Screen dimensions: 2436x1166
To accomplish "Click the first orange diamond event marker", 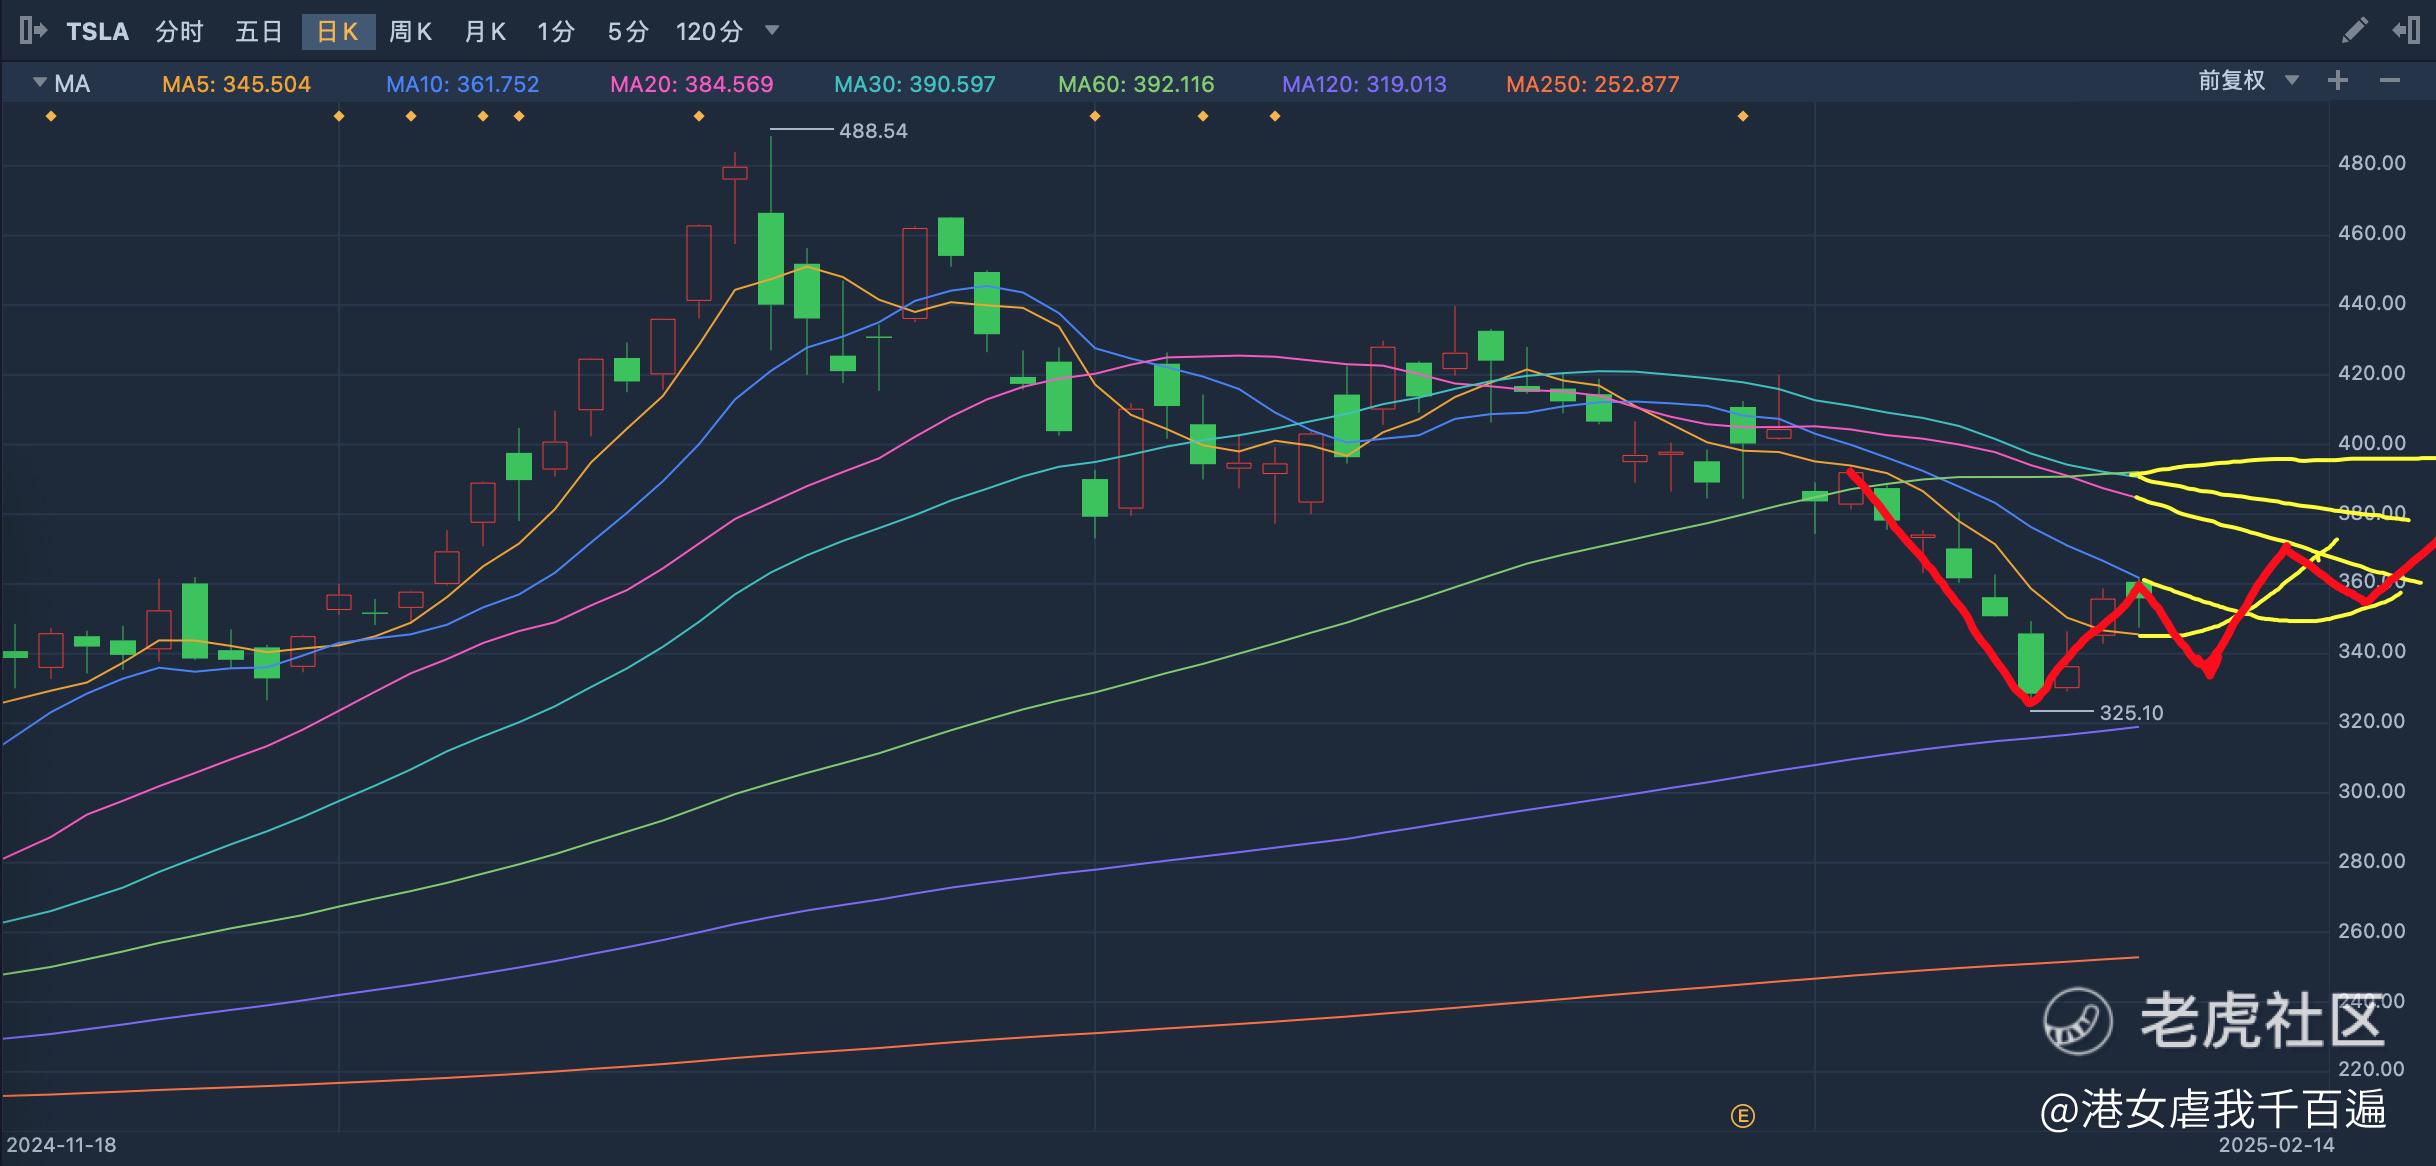I will click(51, 117).
